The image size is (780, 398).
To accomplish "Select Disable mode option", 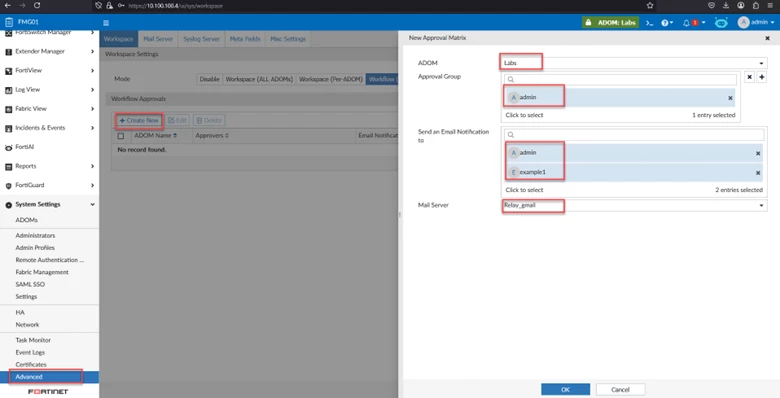I will point(209,79).
